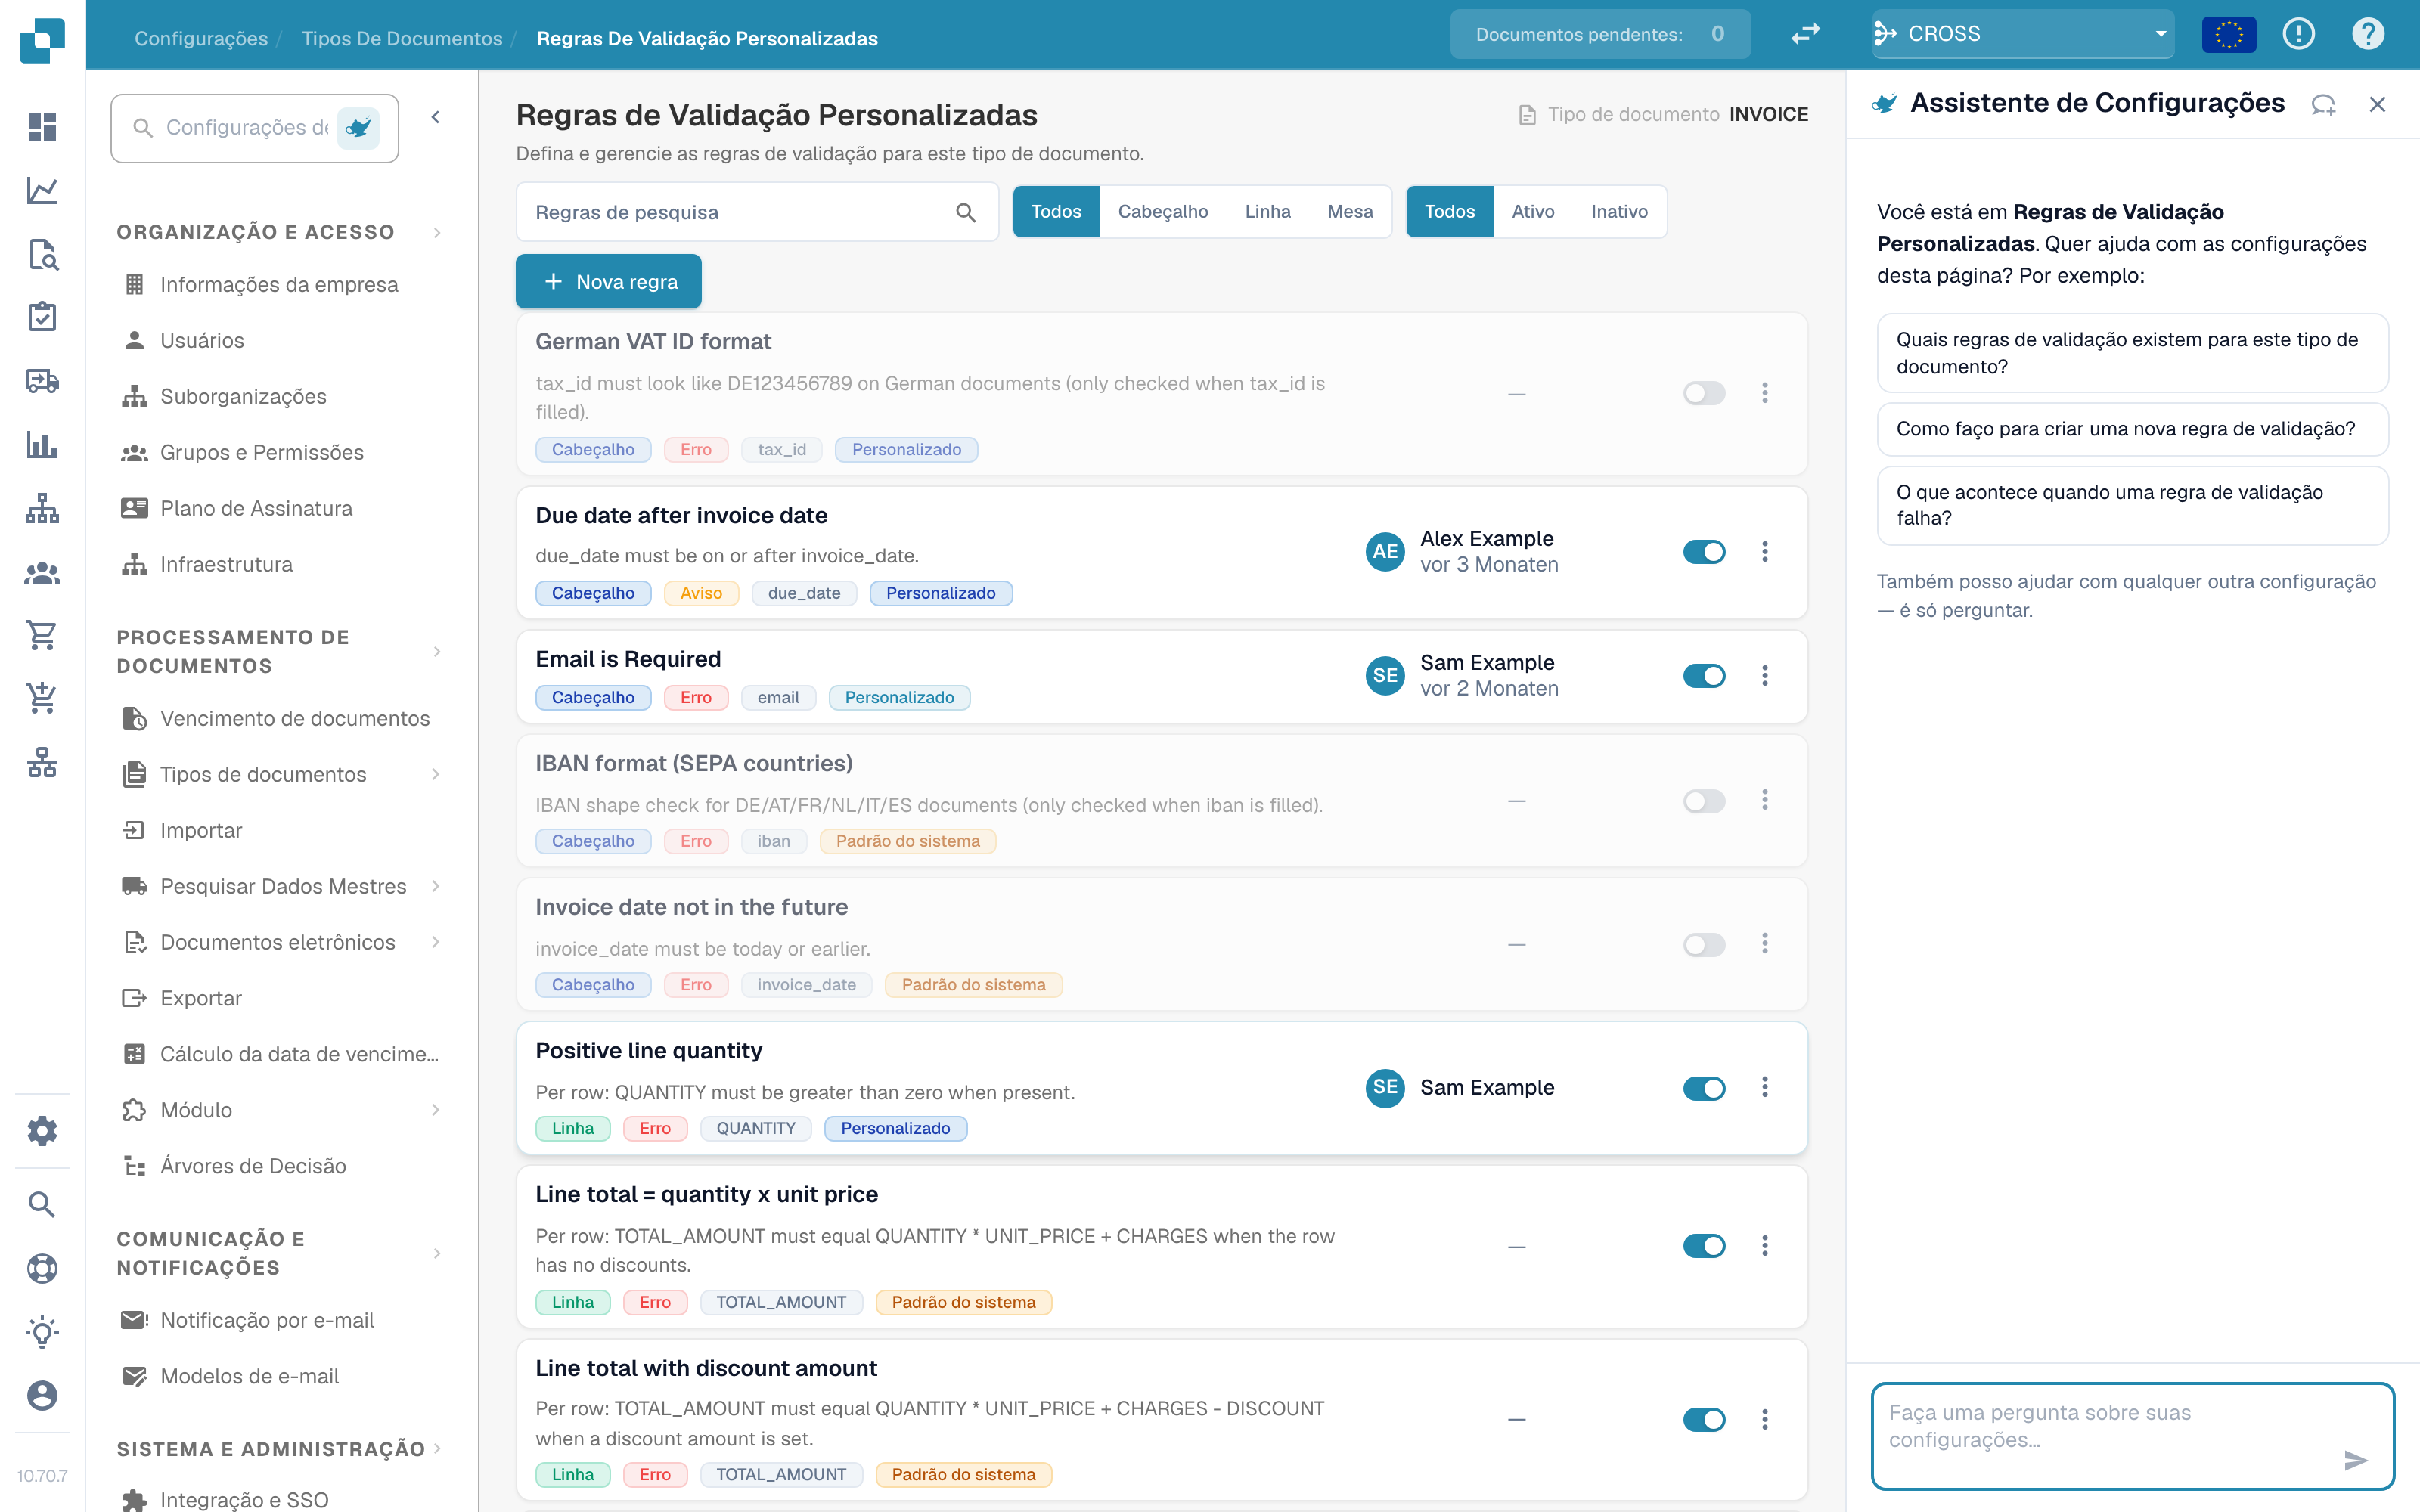Filter rules by Linha tab
2420x1512 pixels.
(1267, 211)
